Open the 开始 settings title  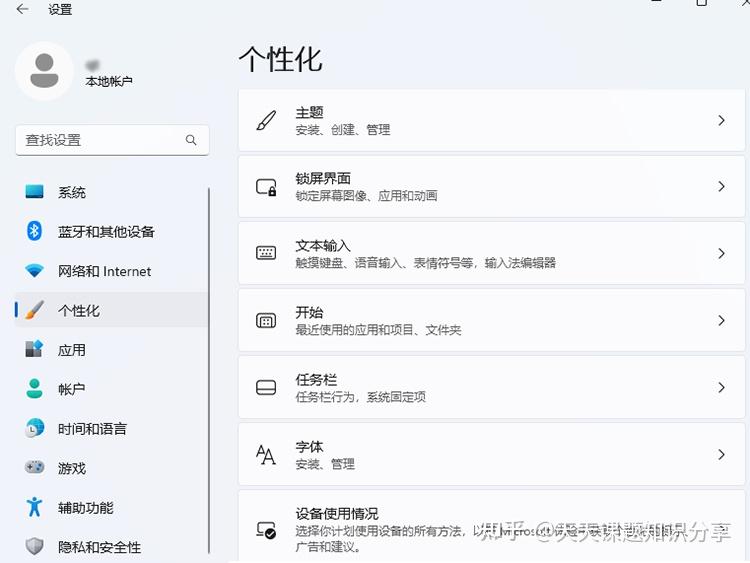pos(309,312)
